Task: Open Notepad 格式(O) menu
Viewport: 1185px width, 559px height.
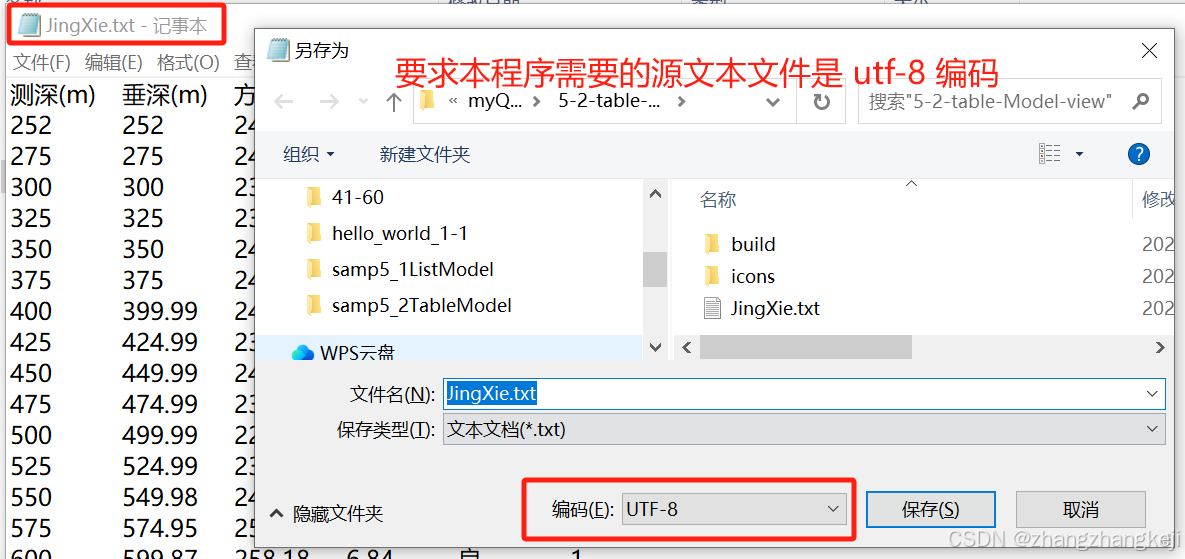Action: click(x=188, y=63)
